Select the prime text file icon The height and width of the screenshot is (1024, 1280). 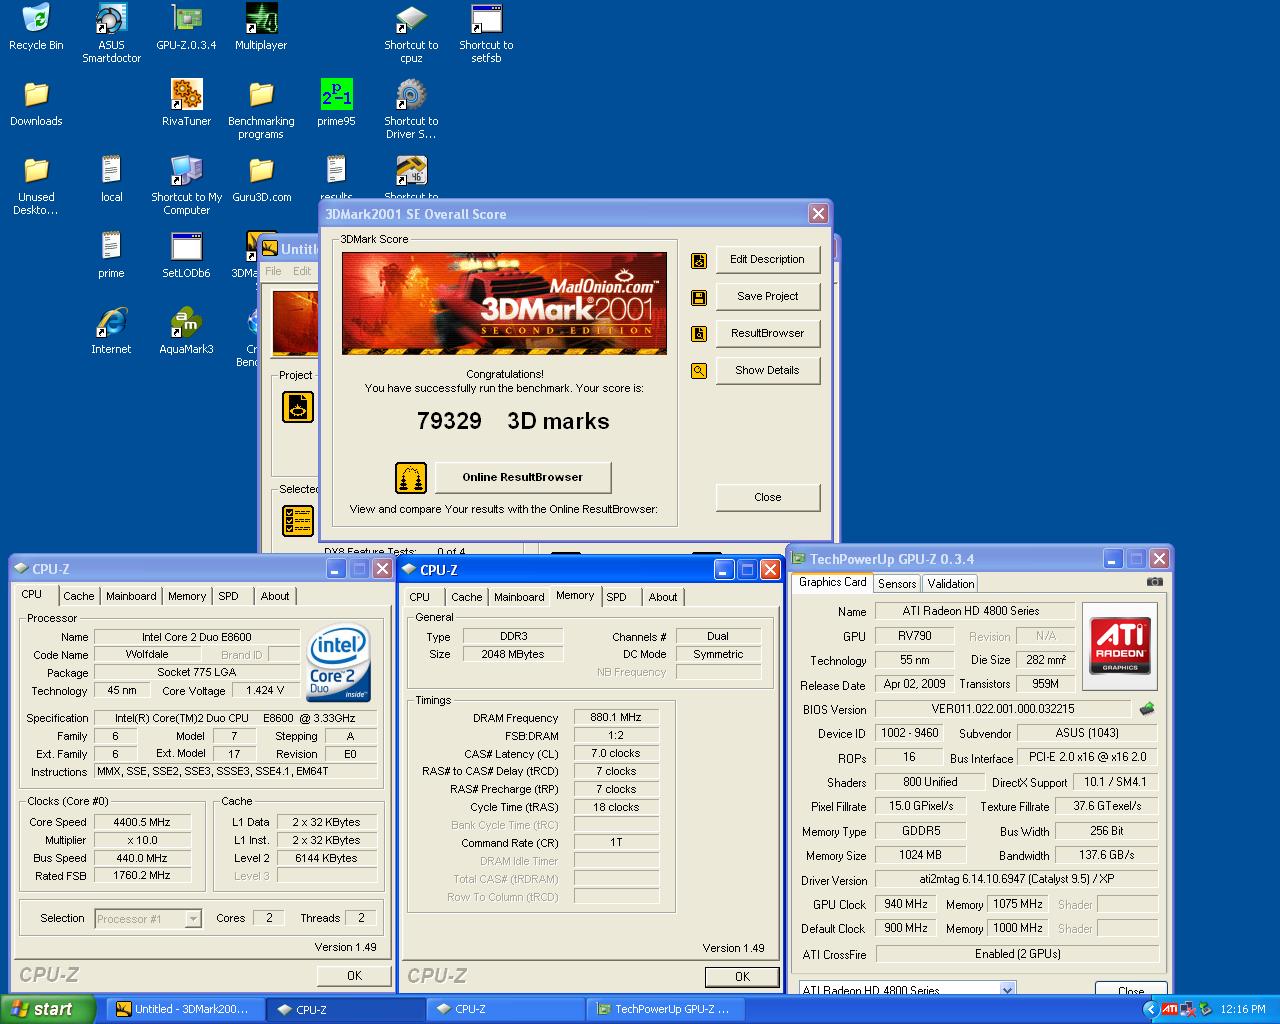[x=111, y=255]
